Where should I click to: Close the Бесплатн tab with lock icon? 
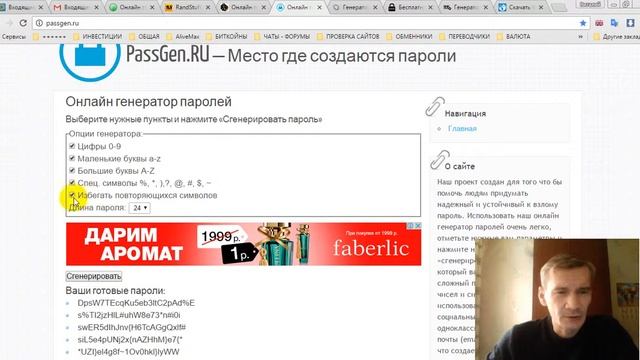pos(430,7)
